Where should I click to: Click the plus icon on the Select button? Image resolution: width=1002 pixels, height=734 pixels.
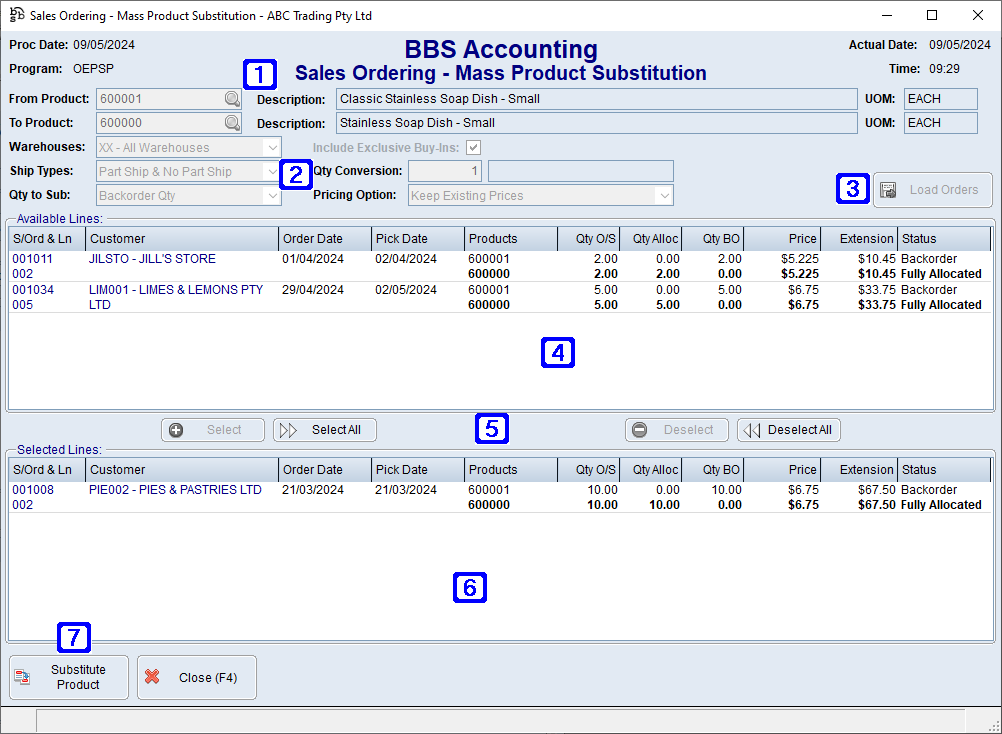click(x=176, y=430)
